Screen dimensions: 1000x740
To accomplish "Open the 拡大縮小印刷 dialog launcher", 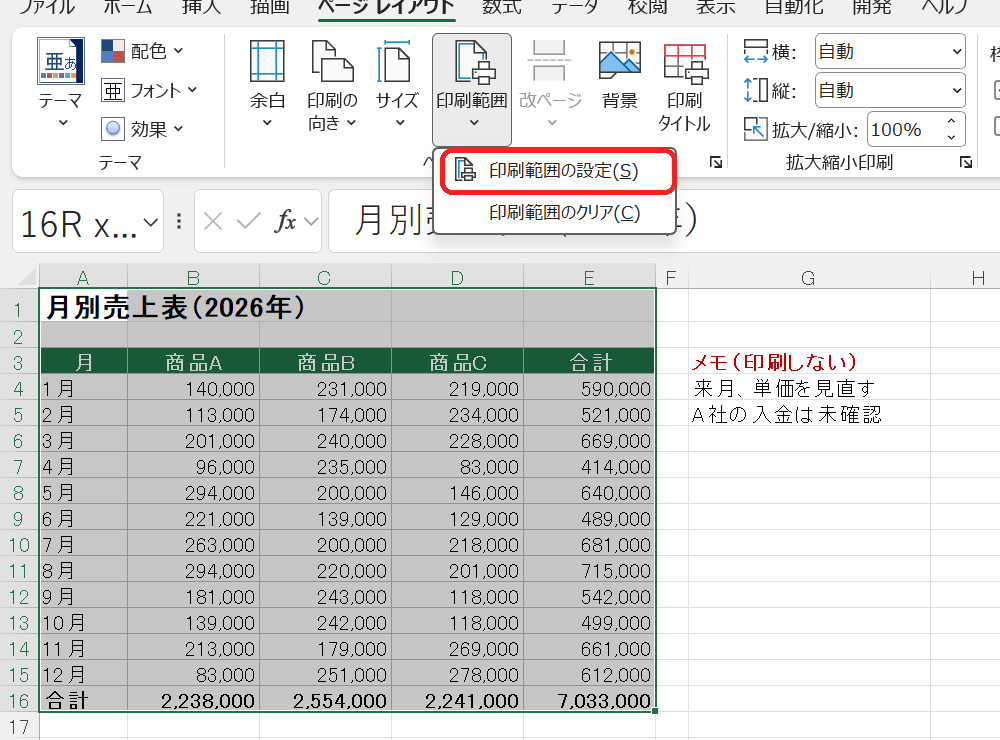I will click(x=966, y=163).
